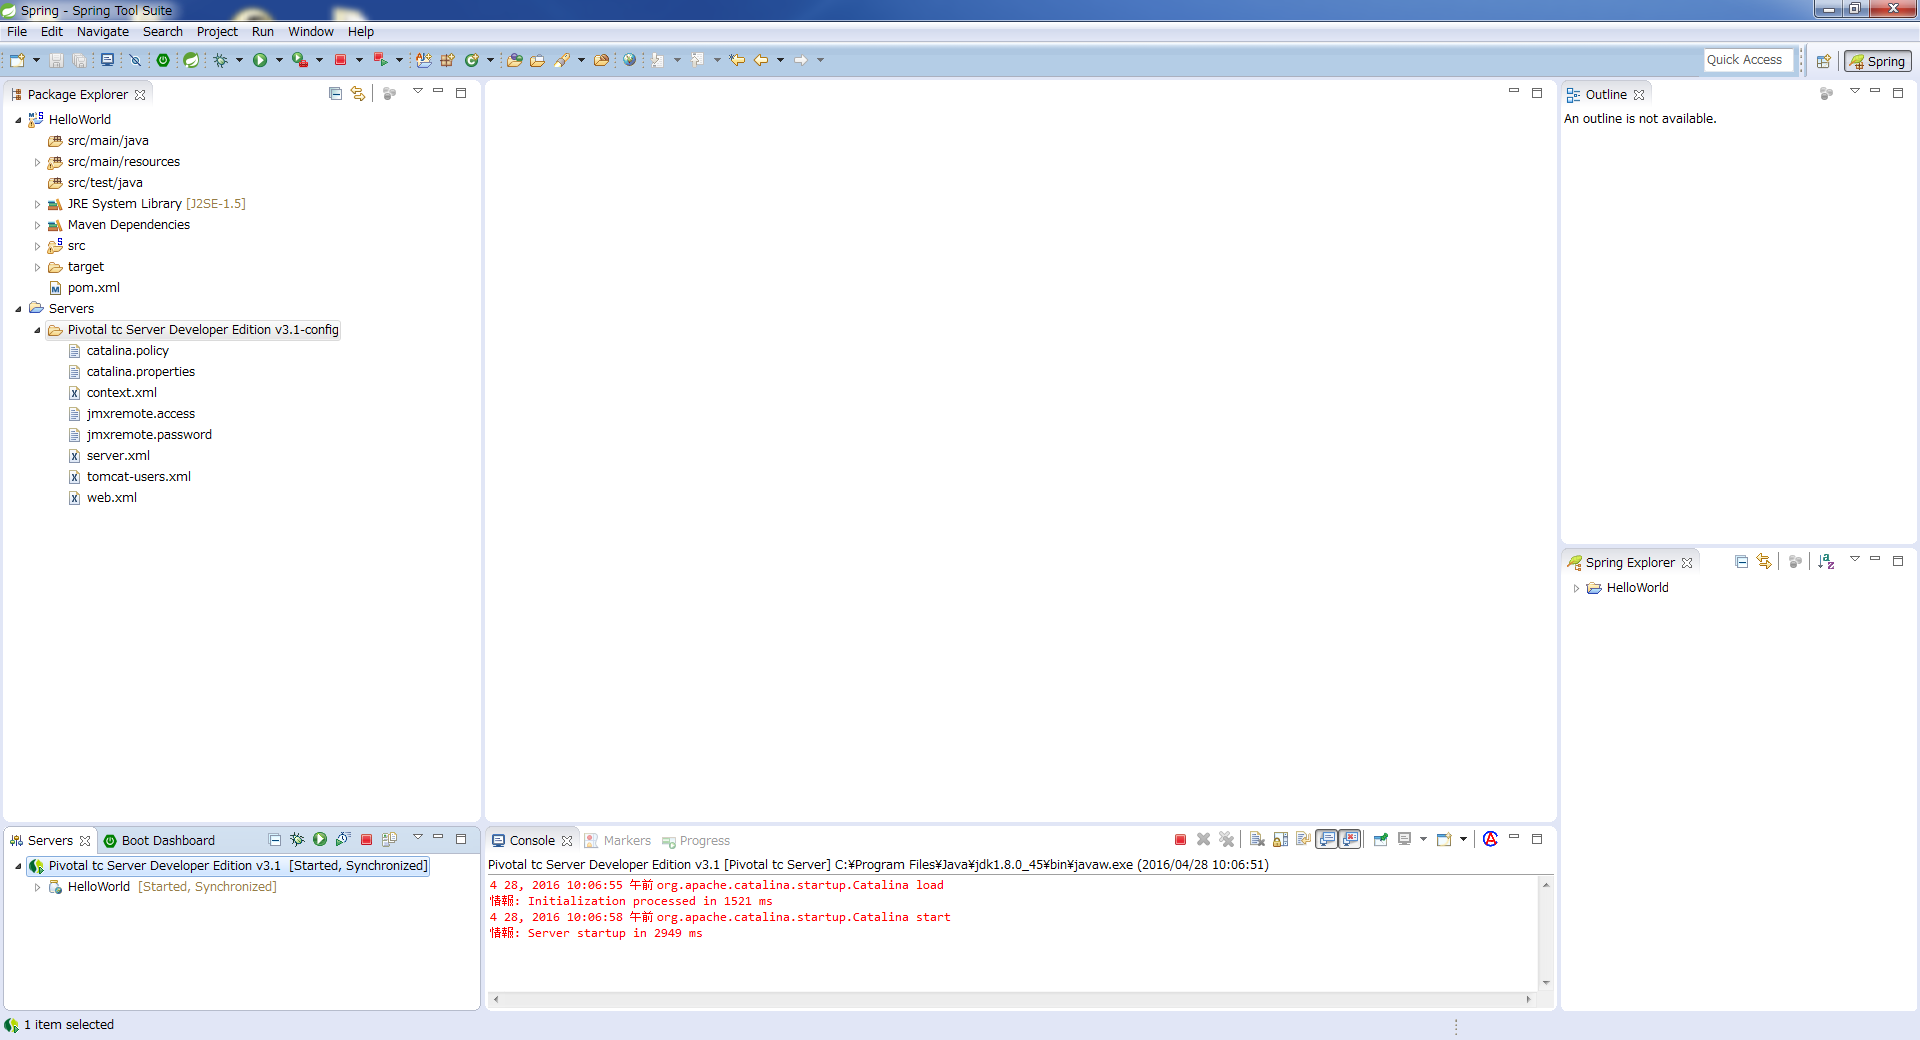Image resolution: width=1920 pixels, height=1040 pixels.
Task: Toggle Scroll Lock in Console toolbar
Action: tap(1281, 840)
